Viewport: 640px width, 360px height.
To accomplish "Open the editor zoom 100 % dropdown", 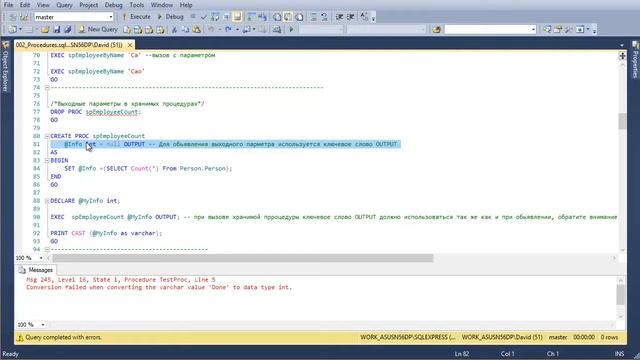I will [41, 258].
